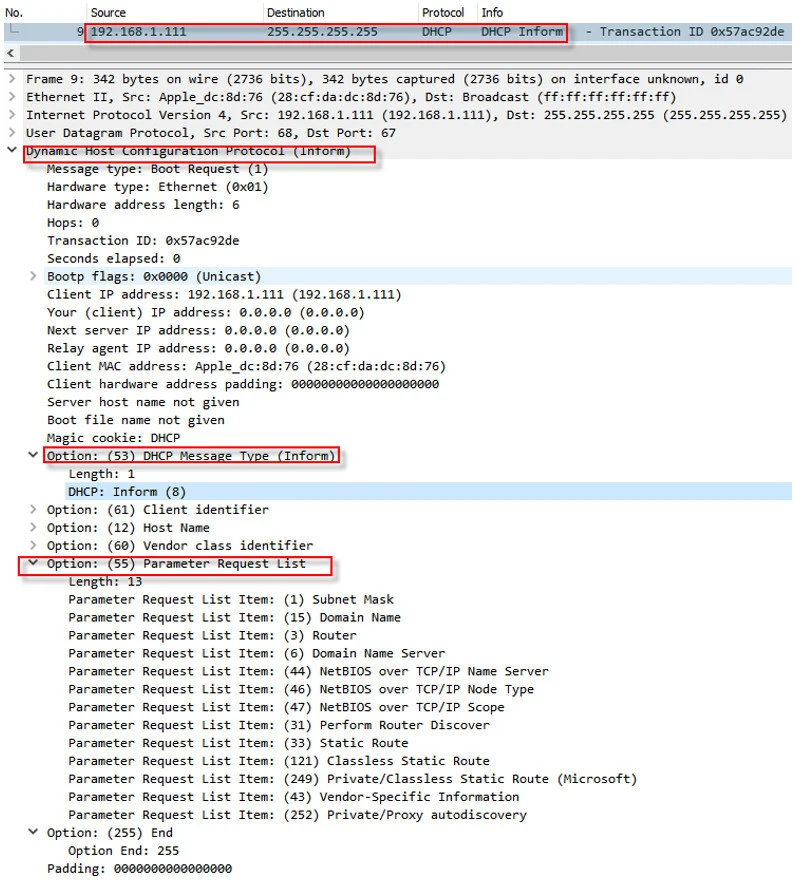Select the DHCP: Inform (8) line
The width and height of the screenshot is (795, 892).
pos(126,492)
